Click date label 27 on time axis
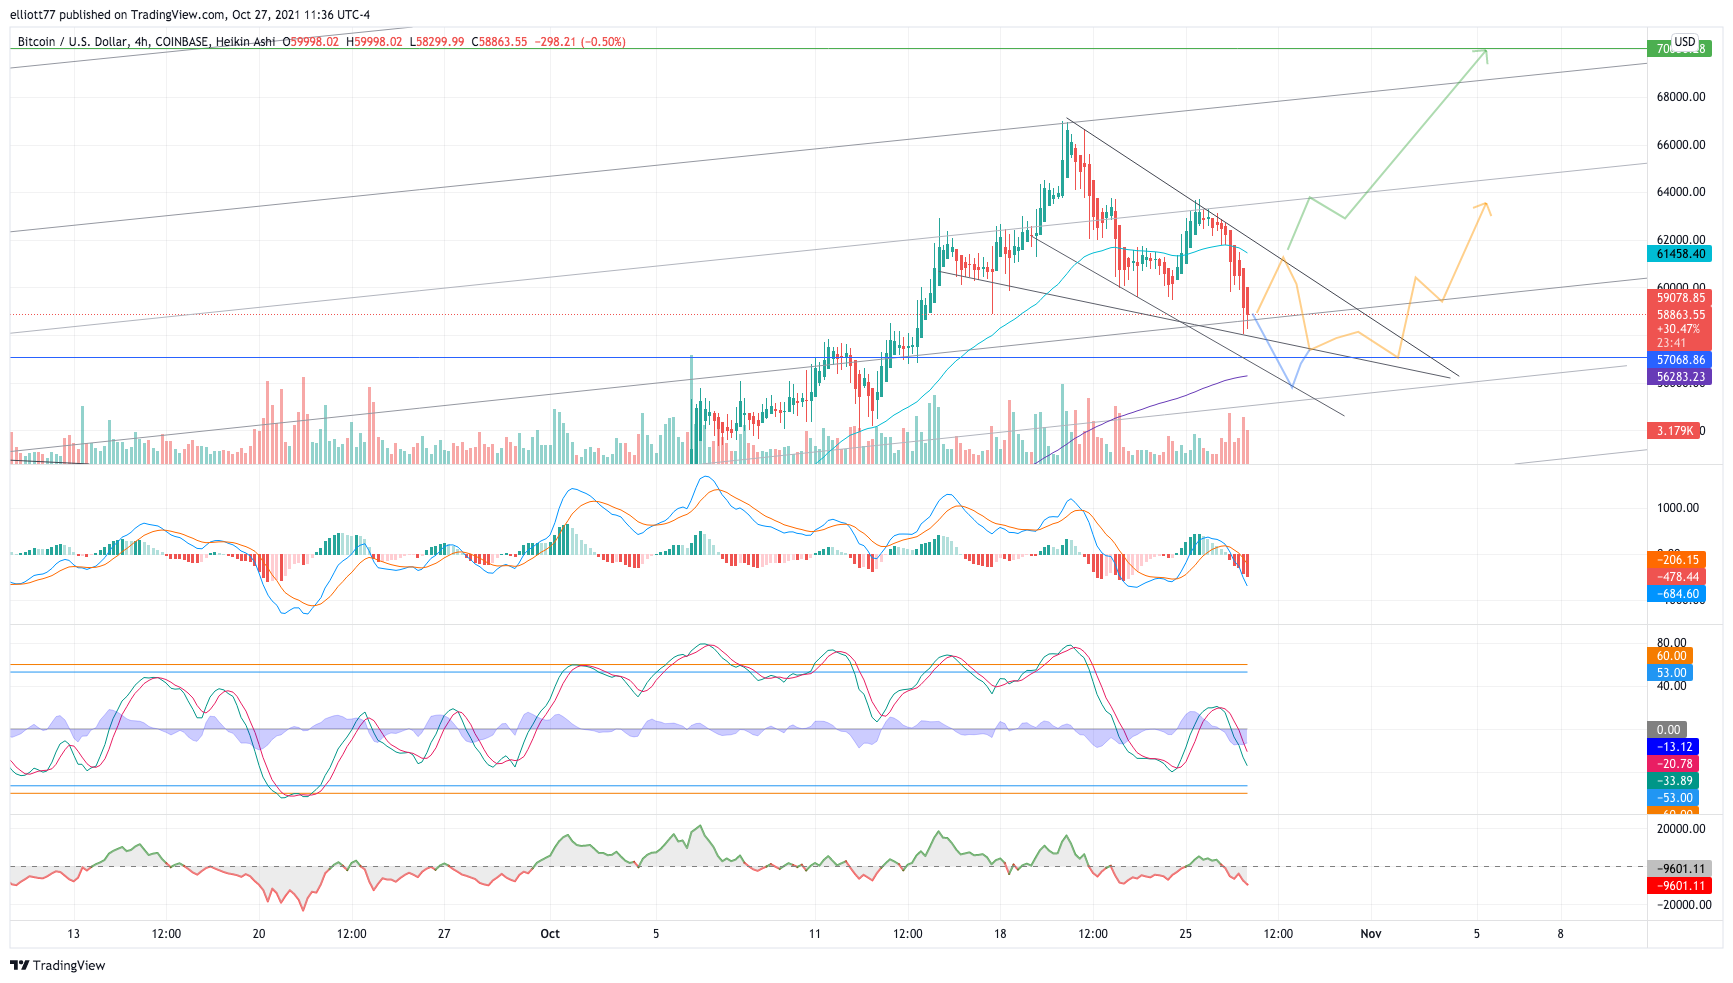Image resolution: width=1733 pixels, height=983 pixels. (444, 934)
